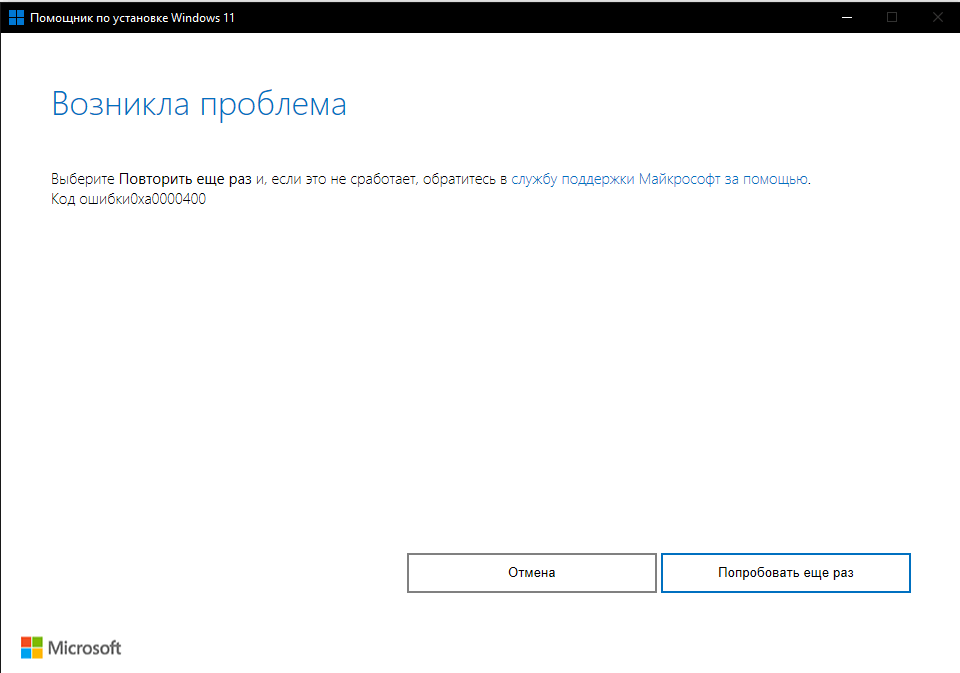Click the Отмена button

(531, 573)
